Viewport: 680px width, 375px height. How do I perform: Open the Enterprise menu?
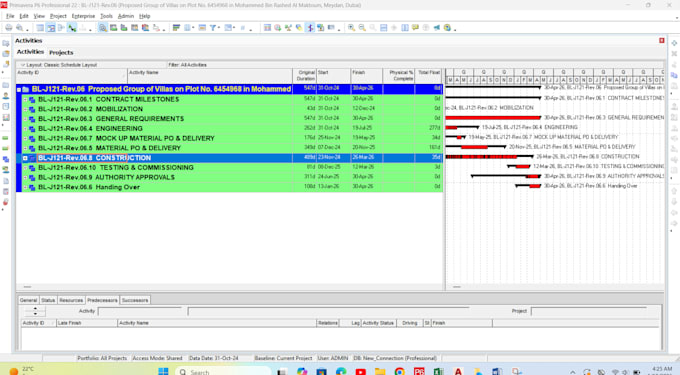(83, 16)
